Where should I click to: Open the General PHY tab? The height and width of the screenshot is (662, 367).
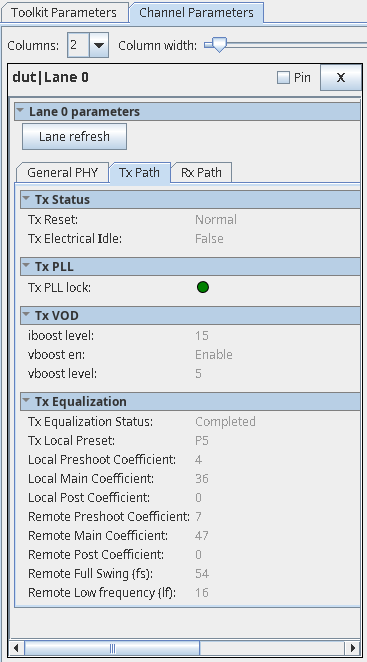63,173
